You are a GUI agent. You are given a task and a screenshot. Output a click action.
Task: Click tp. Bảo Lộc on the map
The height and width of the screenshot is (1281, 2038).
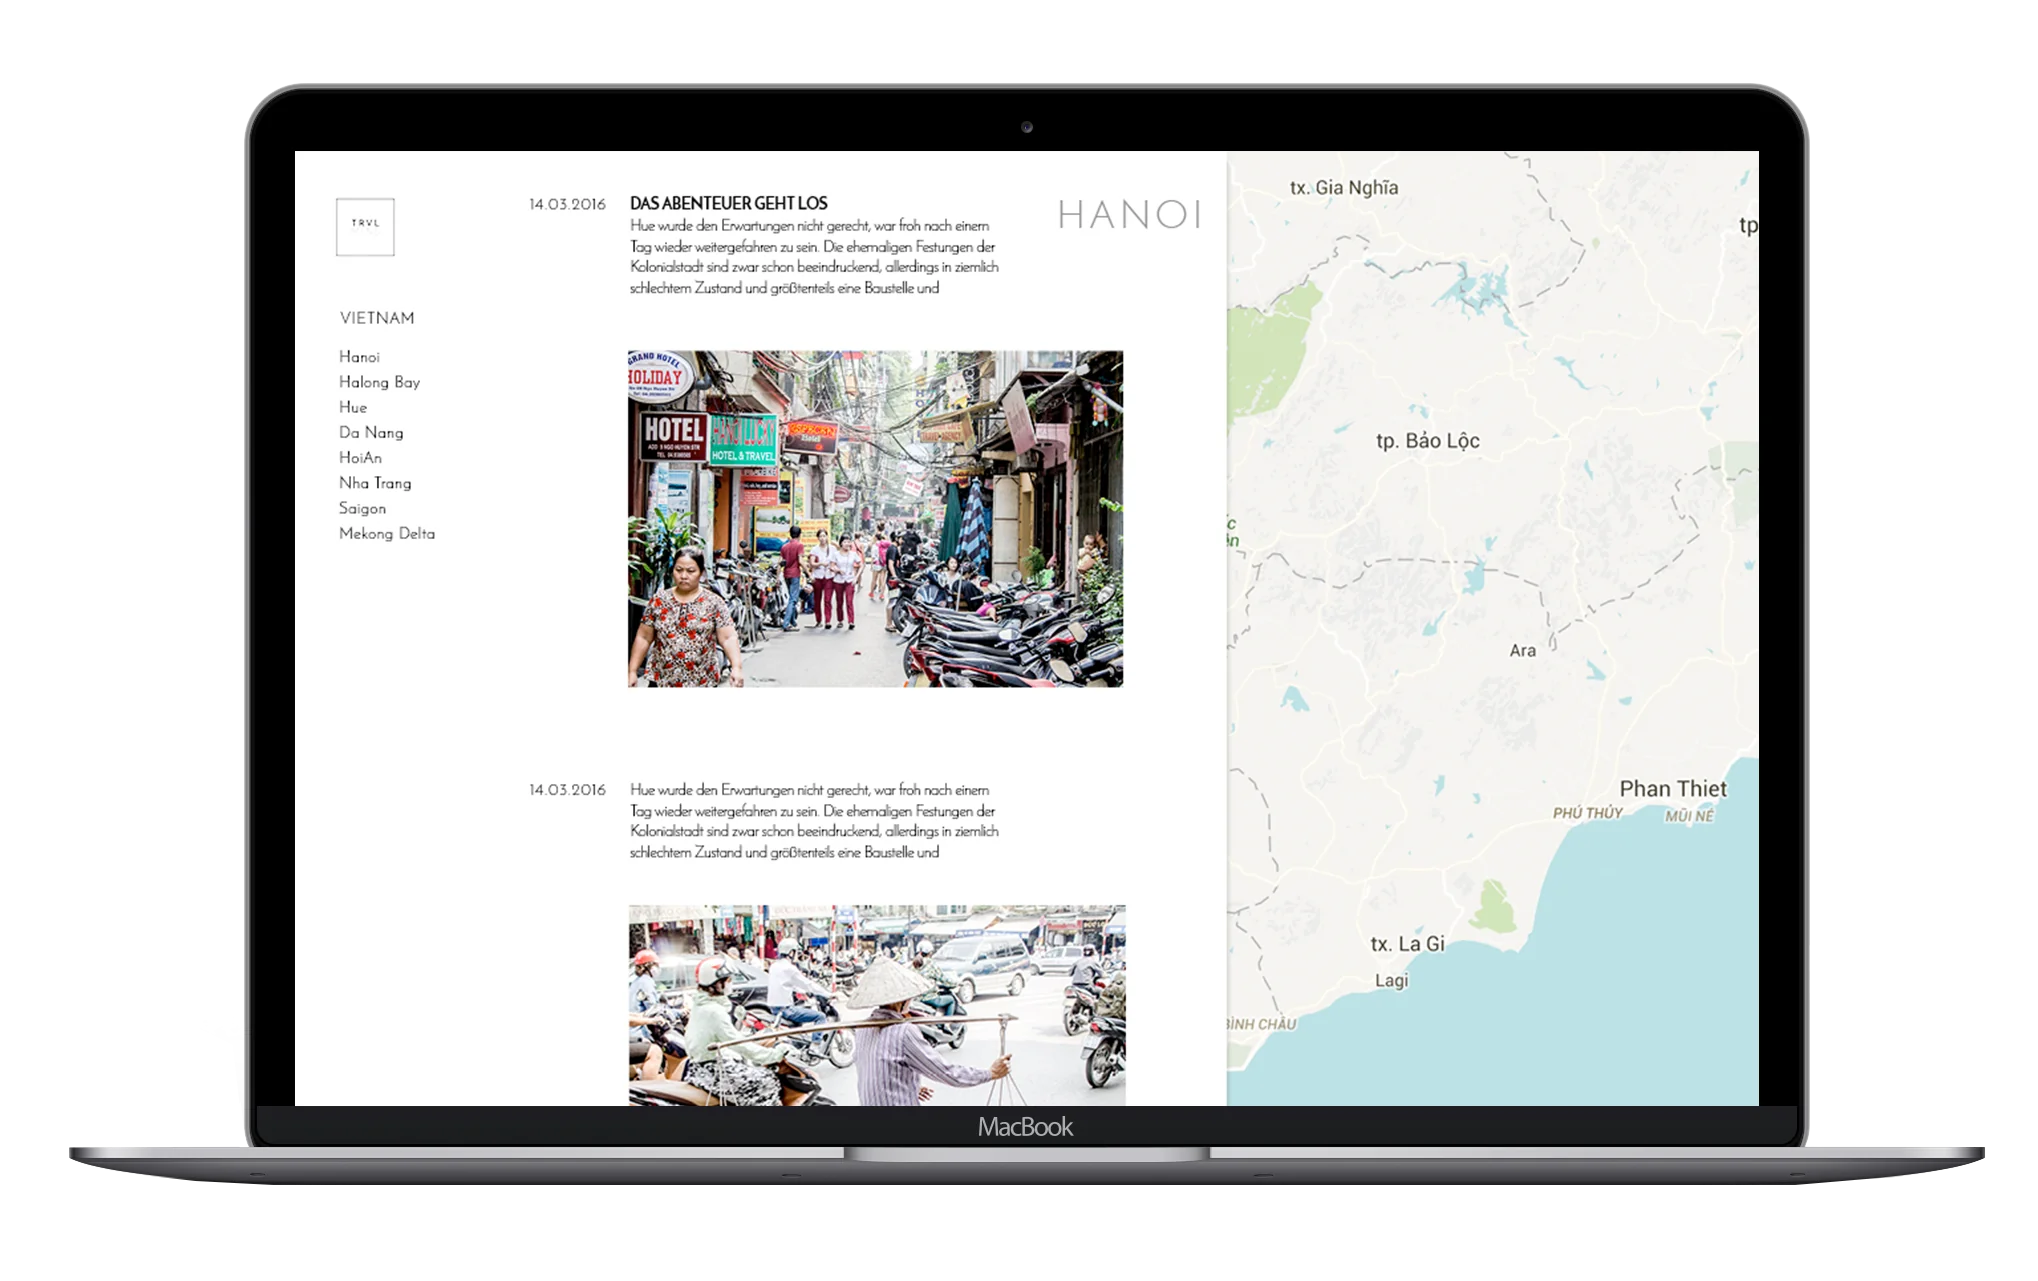coord(1427,441)
